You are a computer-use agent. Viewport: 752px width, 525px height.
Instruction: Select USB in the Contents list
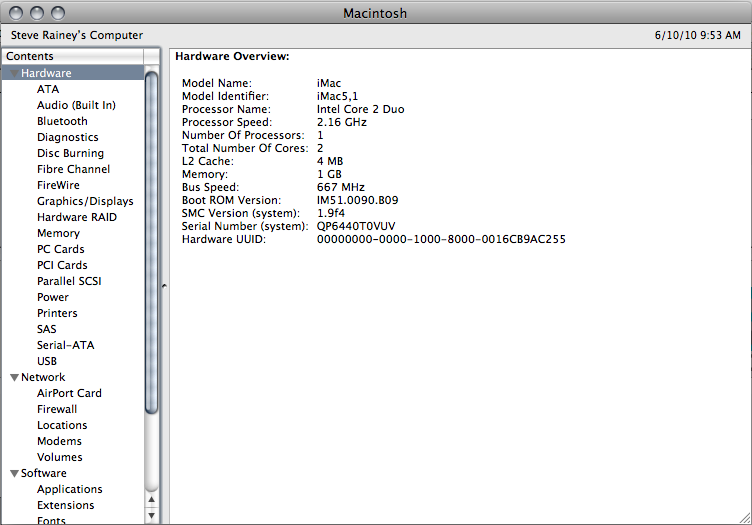[47, 361]
